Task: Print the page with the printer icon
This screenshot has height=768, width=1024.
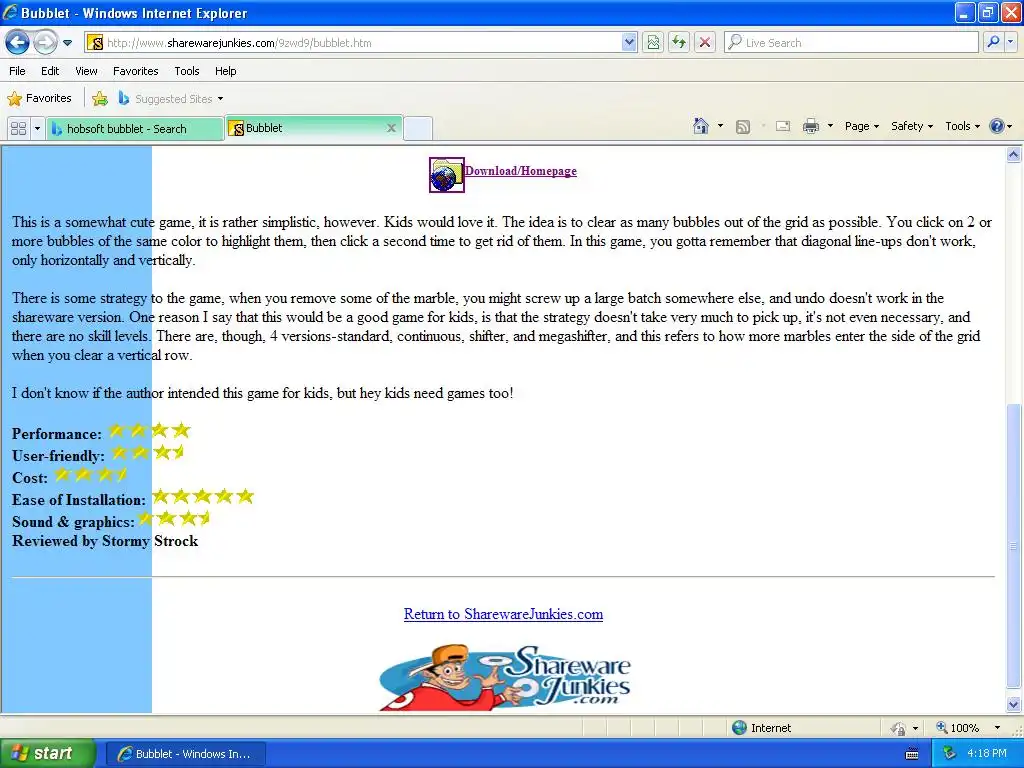Action: click(x=810, y=127)
